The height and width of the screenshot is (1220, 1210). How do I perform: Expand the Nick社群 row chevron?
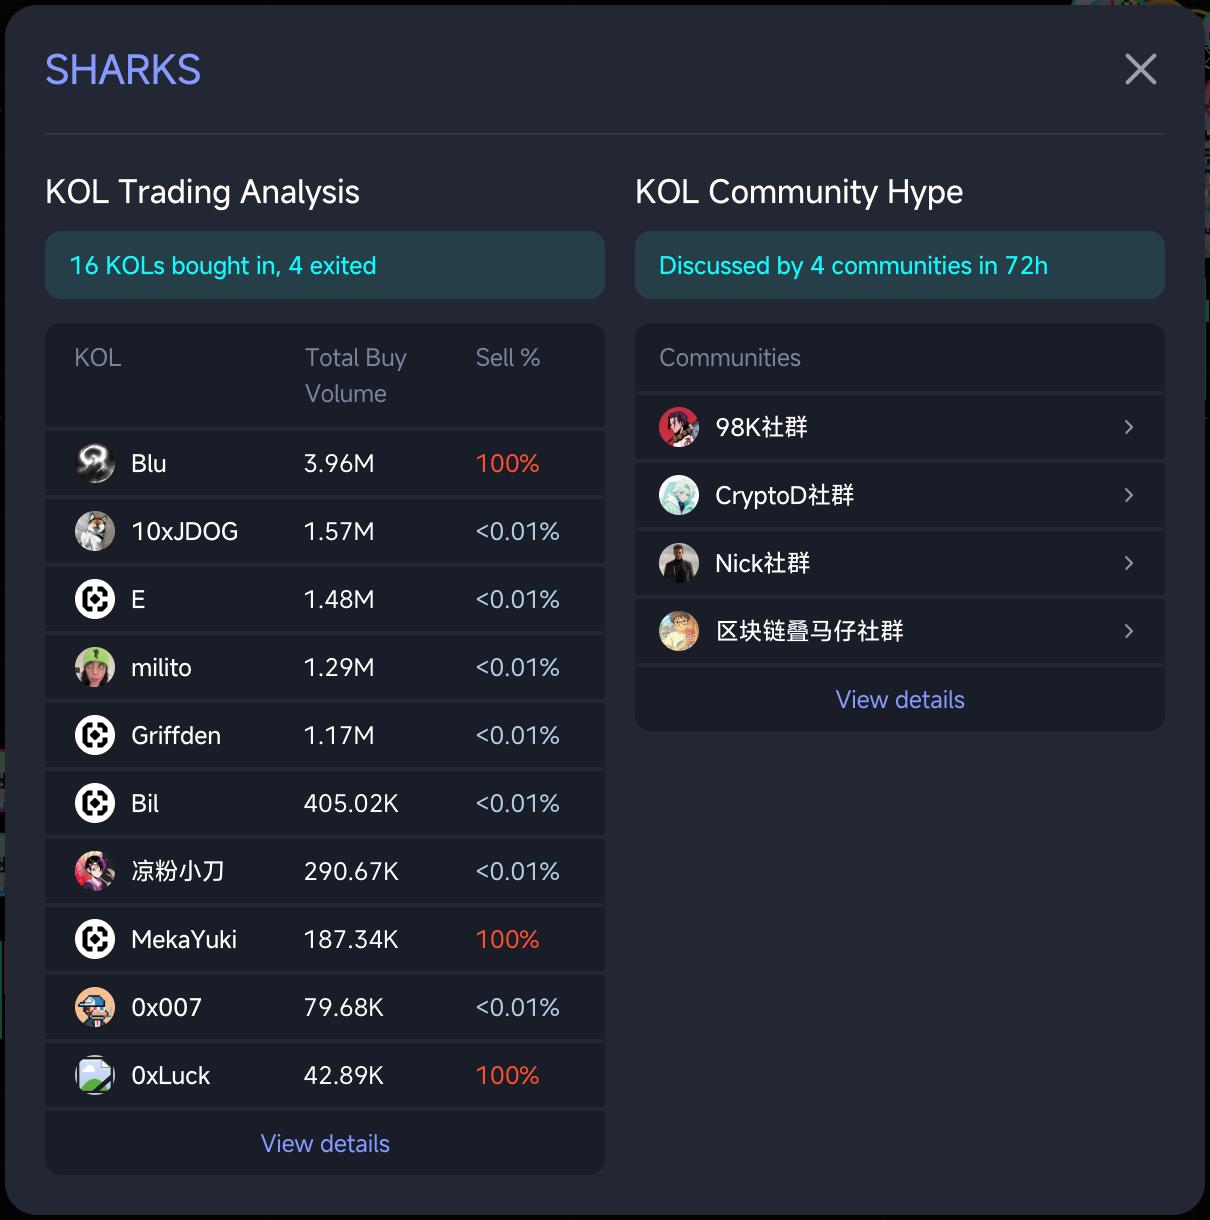(x=1129, y=563)
